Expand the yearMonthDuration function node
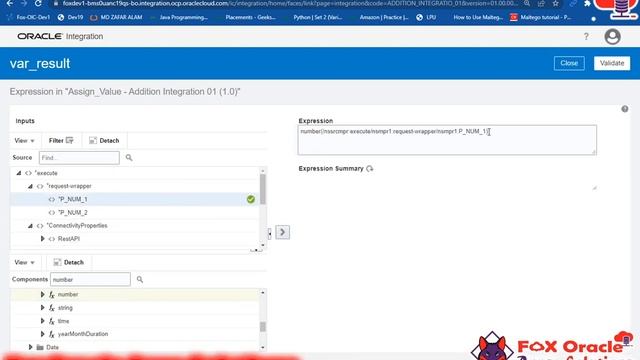This screenshot has height=360, width=640. (x=42, y=334)
